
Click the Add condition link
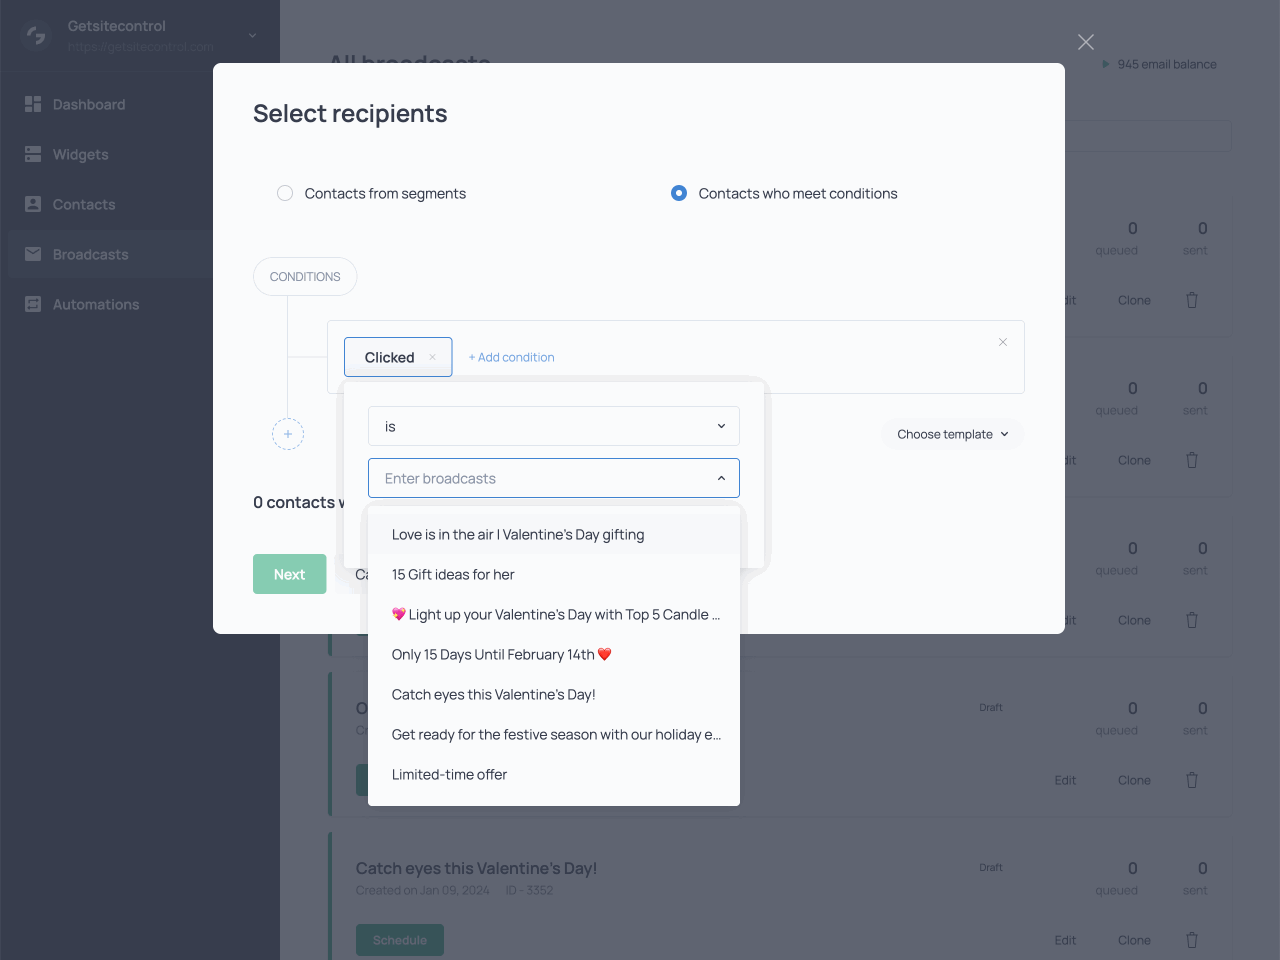(x=511, y=357)
